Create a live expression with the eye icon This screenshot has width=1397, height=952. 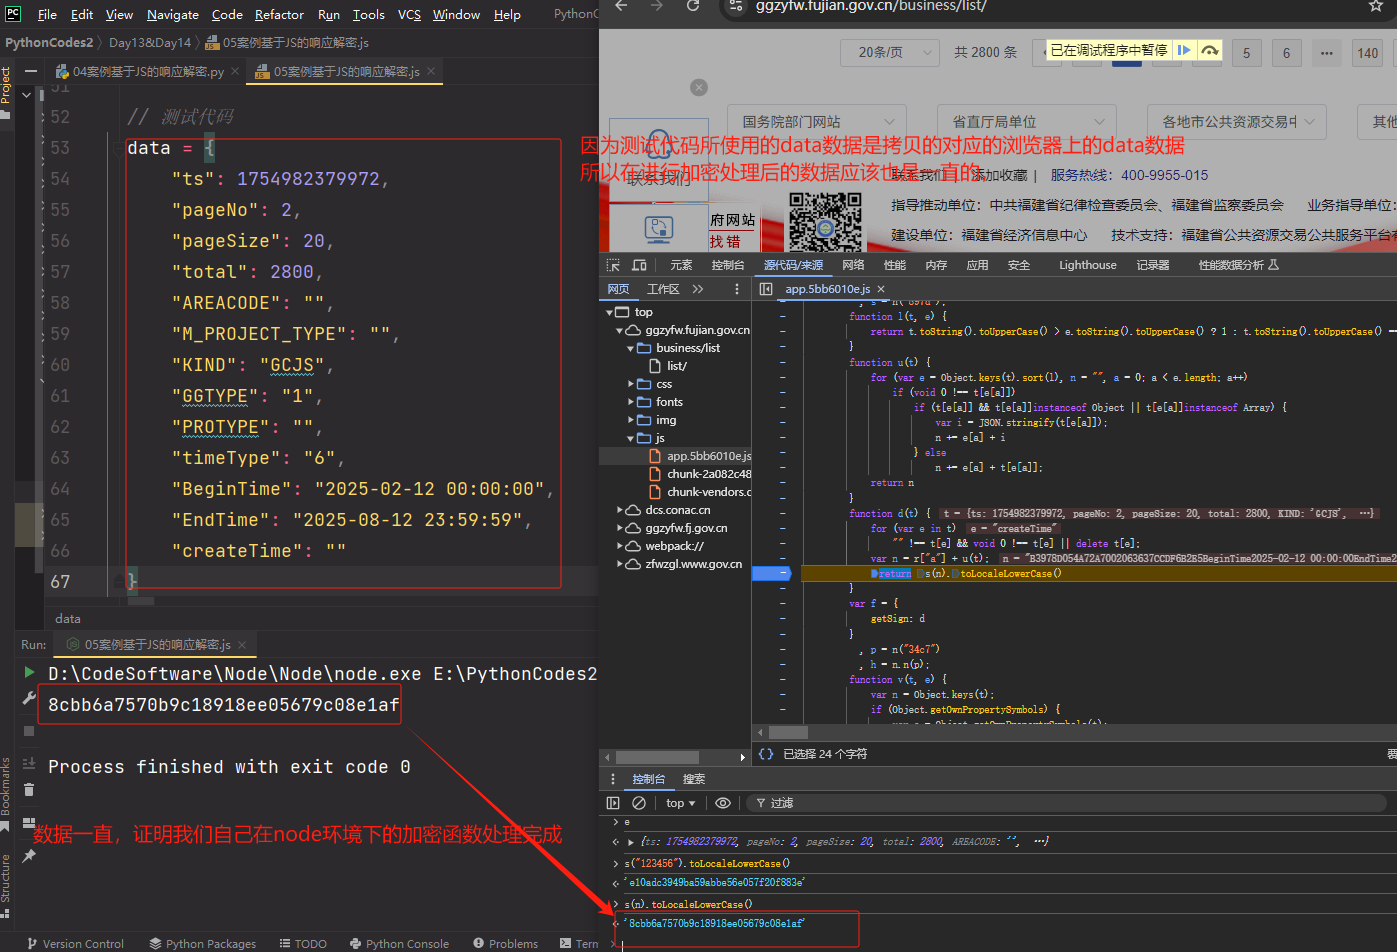pyautogui.click(x=723, y=803)
